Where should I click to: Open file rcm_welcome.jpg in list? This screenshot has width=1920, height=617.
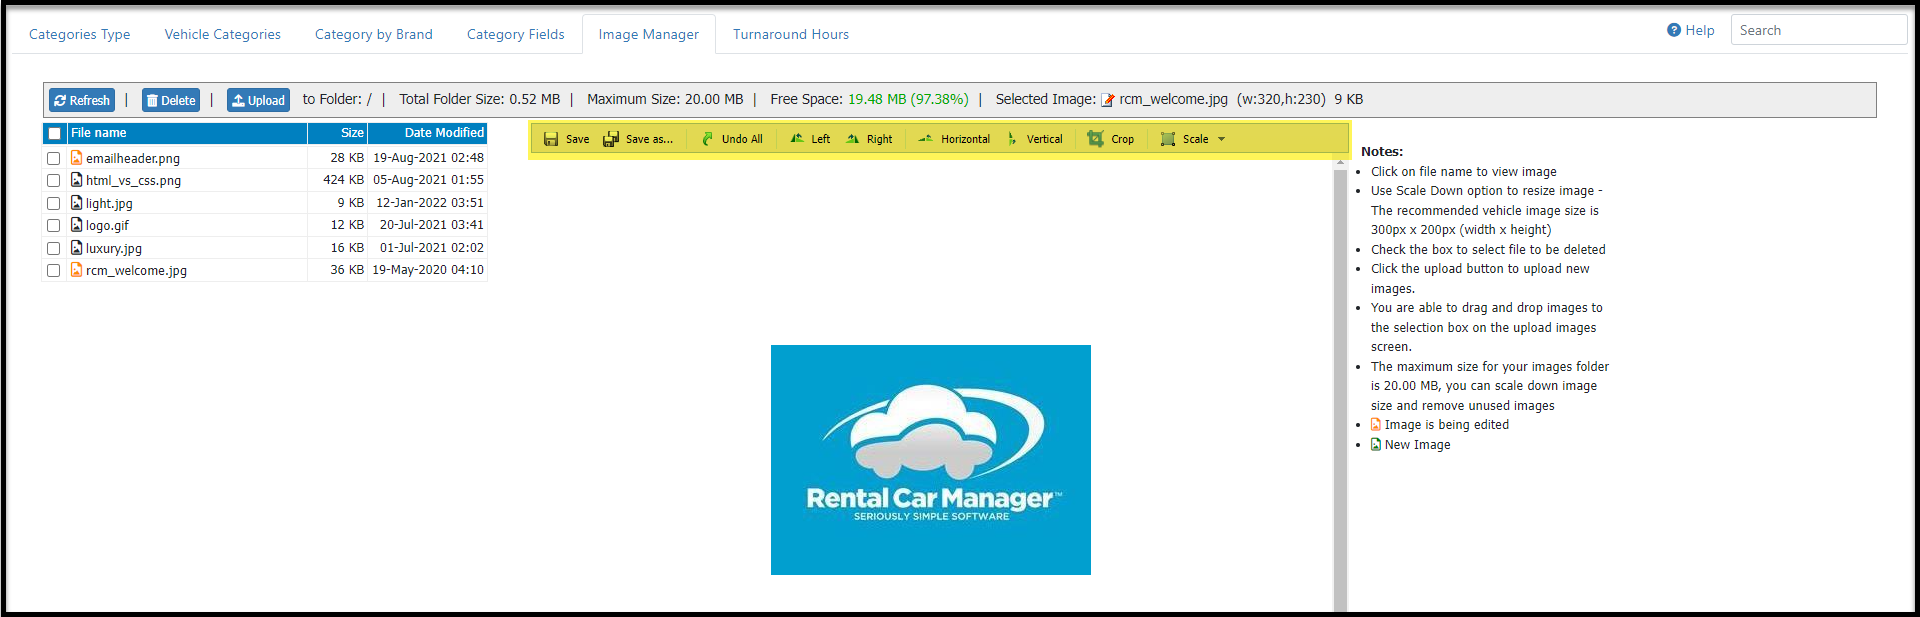point(136,271)
